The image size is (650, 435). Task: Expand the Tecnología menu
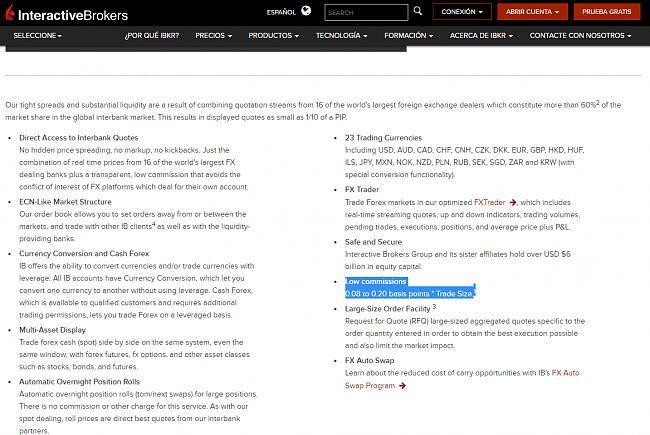pyautogui.click(x=342, y=36)
